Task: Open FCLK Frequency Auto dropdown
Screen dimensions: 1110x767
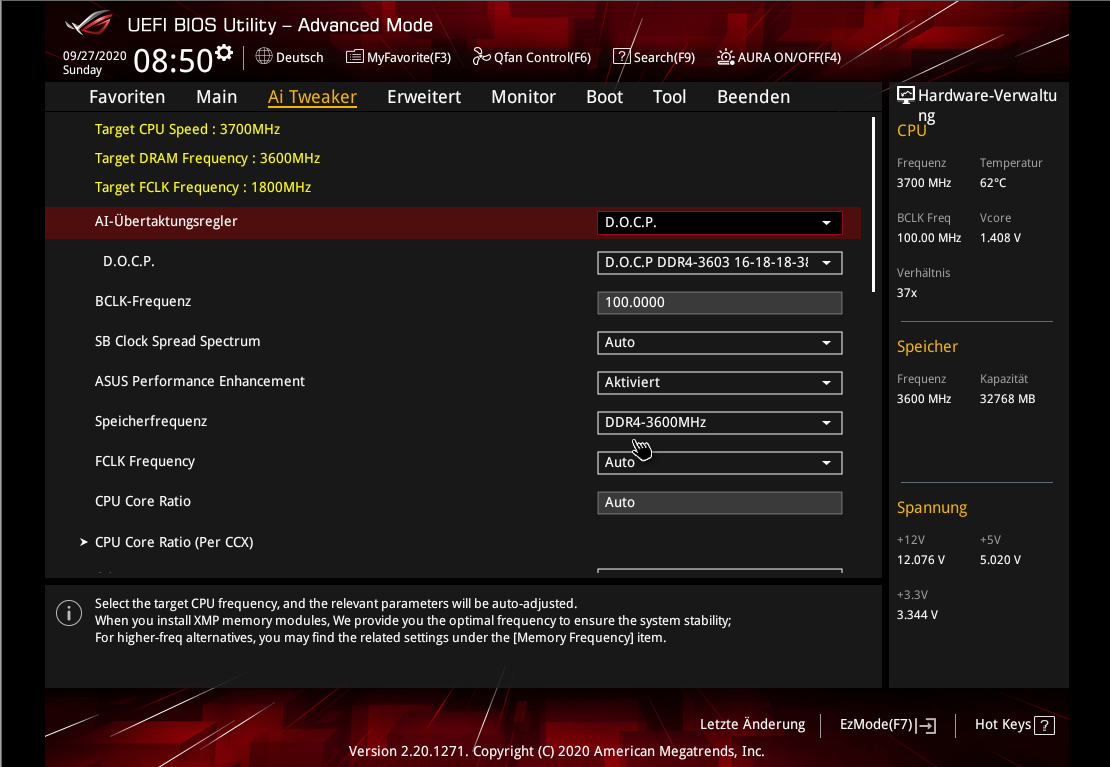Action: point(719,462)
